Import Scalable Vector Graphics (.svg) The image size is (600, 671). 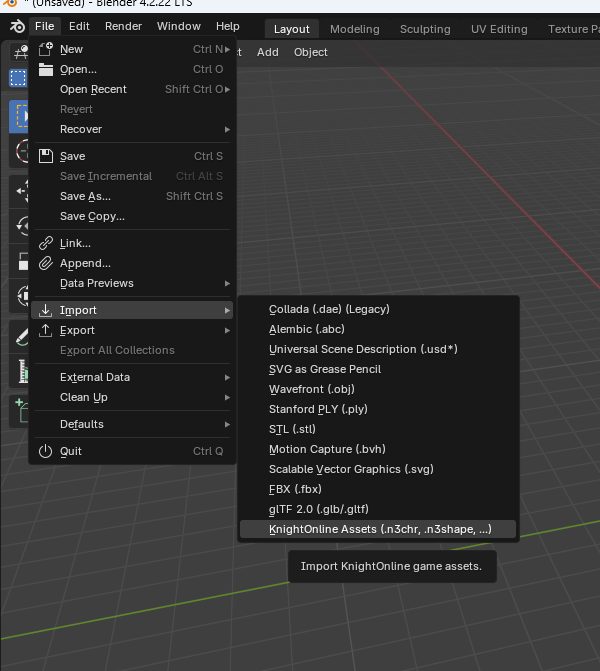pyautogui.click(x=378, y=469)
